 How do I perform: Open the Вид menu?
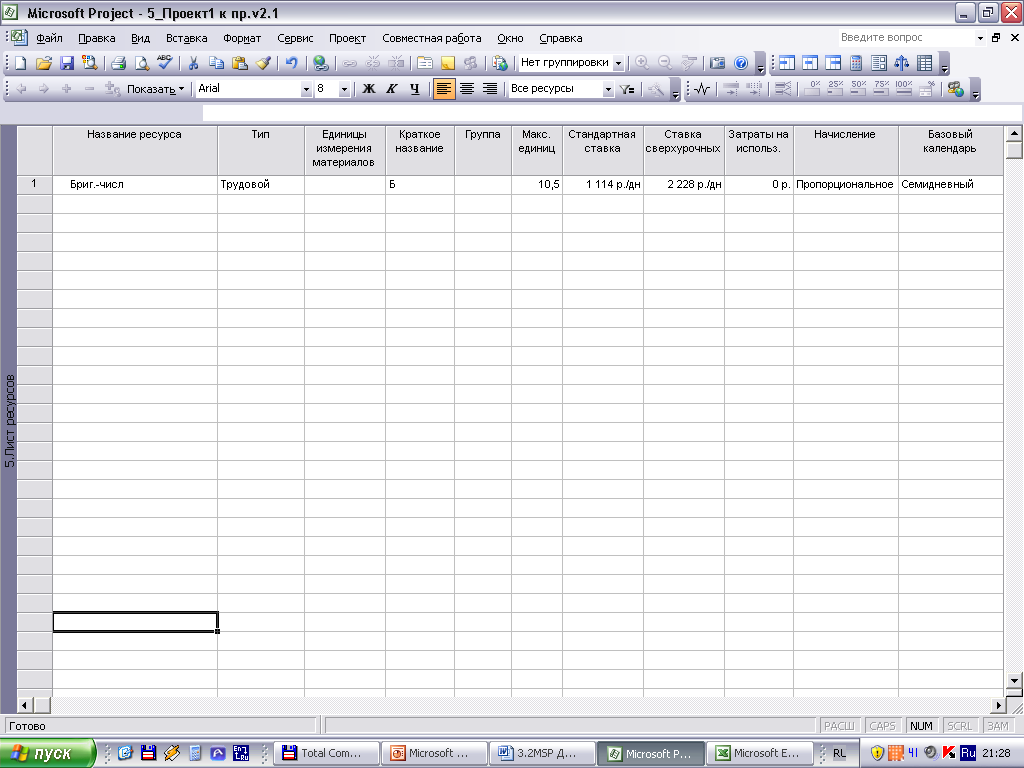tap(140, 38)
